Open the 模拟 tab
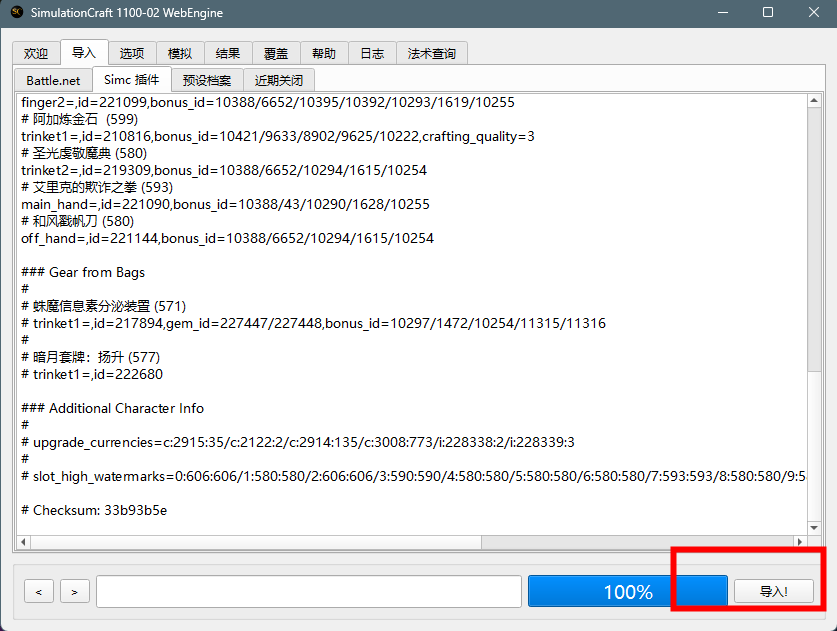 (x=180, y=53)
